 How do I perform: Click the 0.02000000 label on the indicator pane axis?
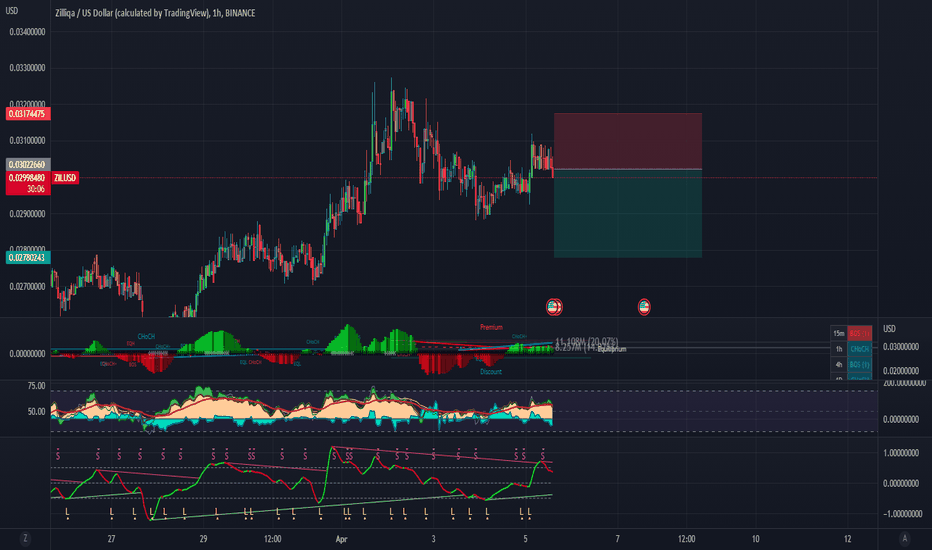pyautogui.click(x=901, y=371)
